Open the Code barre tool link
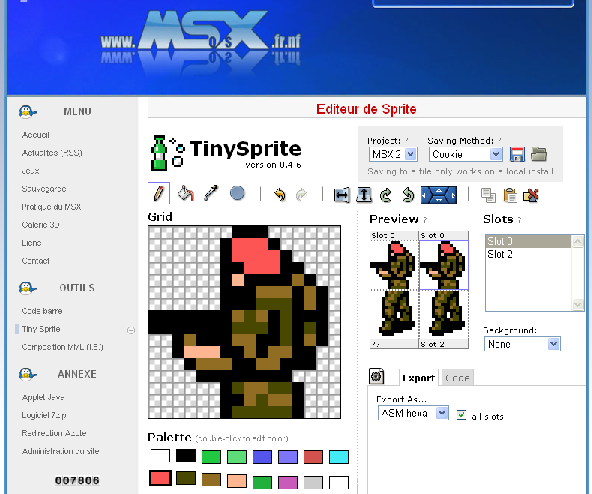This screenshot has height=494, width=592. coord(42,311)
